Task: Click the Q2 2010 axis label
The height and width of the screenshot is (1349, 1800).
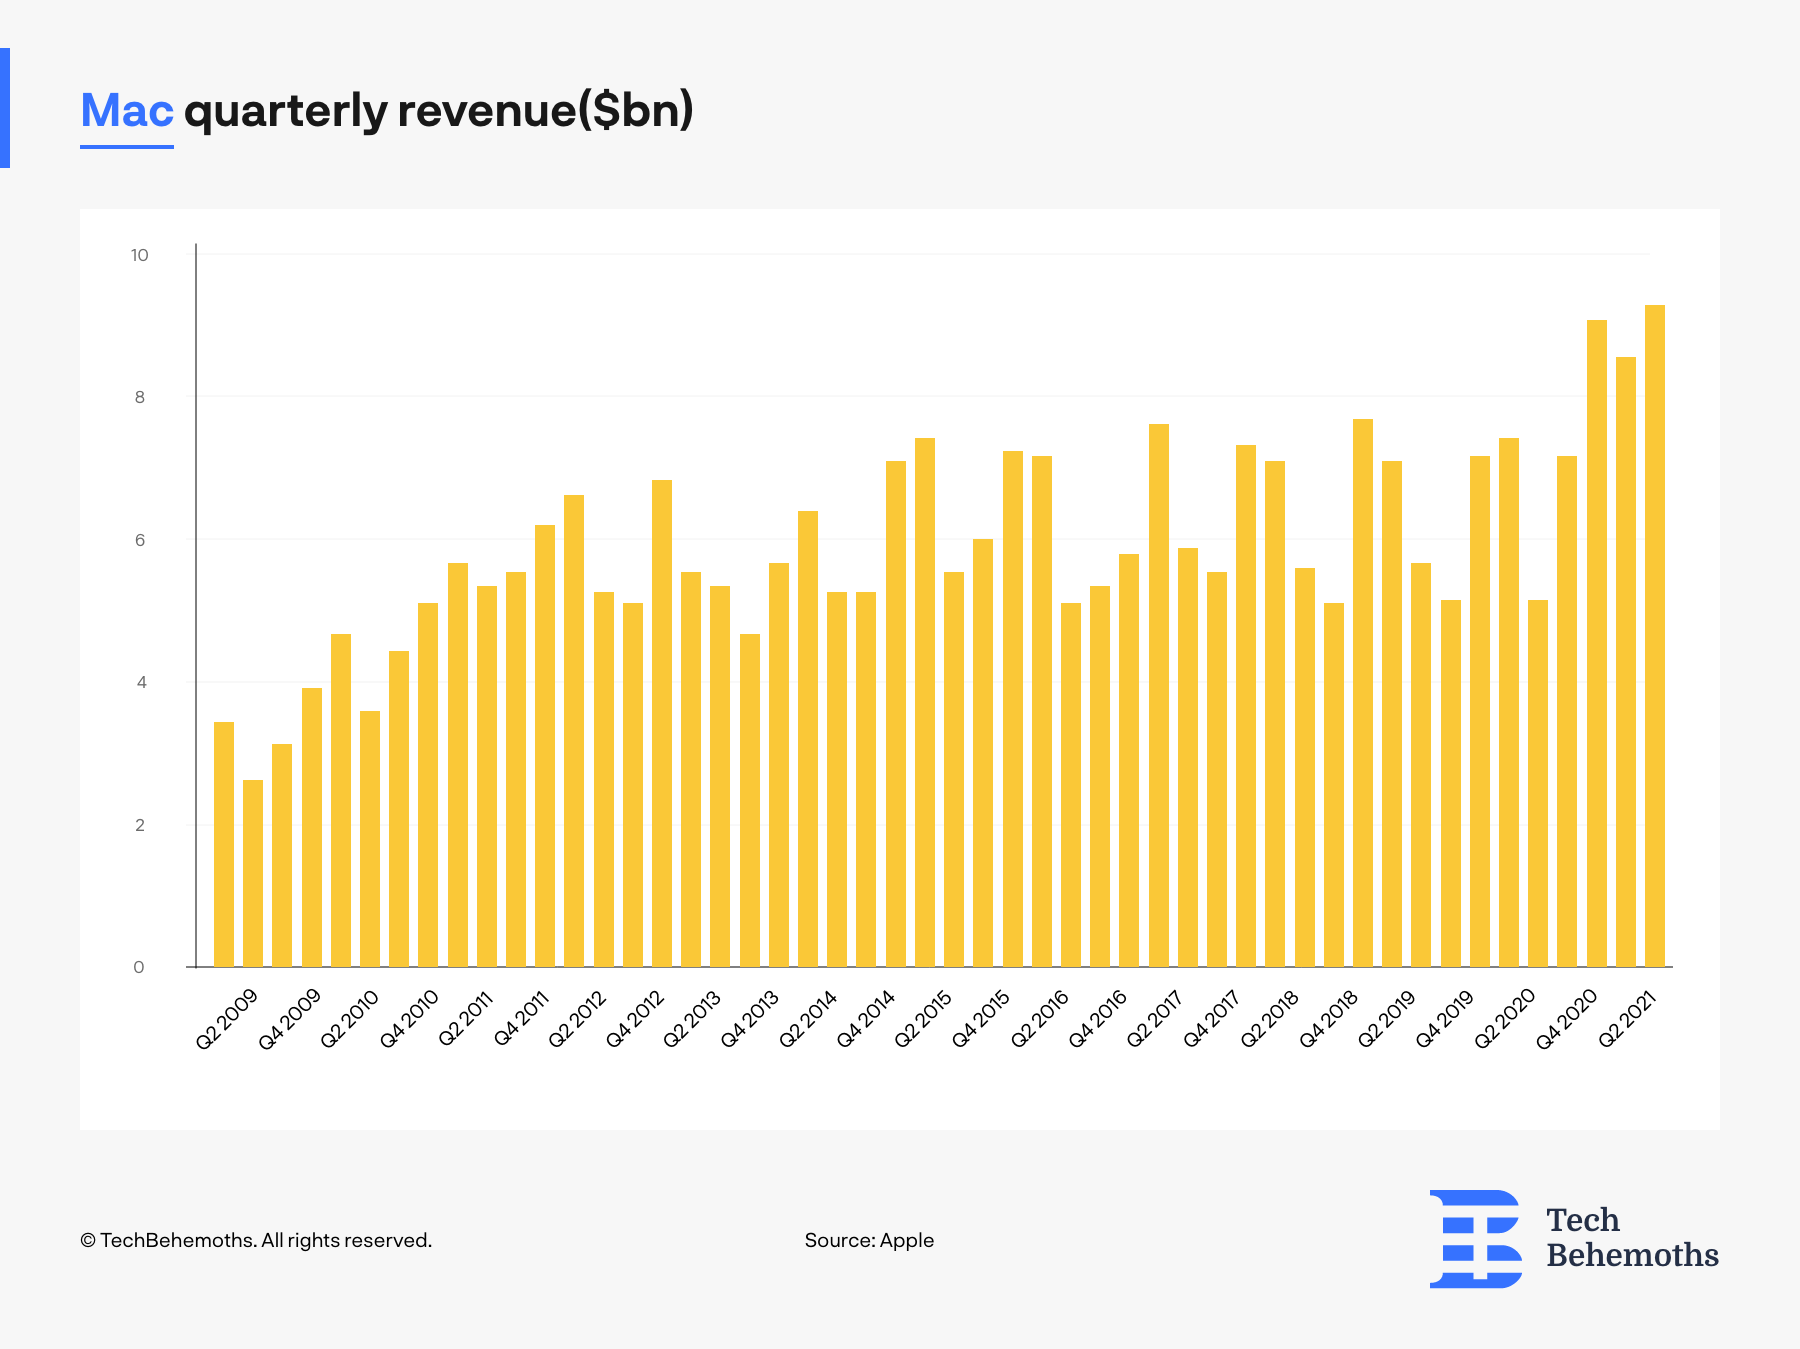Action: (349, 1019)
